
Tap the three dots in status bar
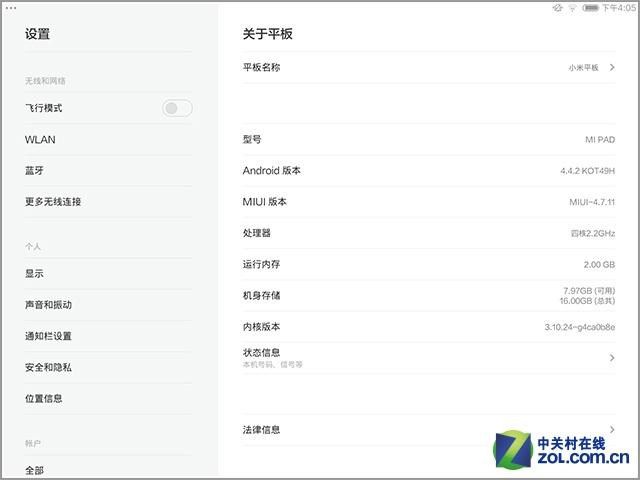point(11,8)
